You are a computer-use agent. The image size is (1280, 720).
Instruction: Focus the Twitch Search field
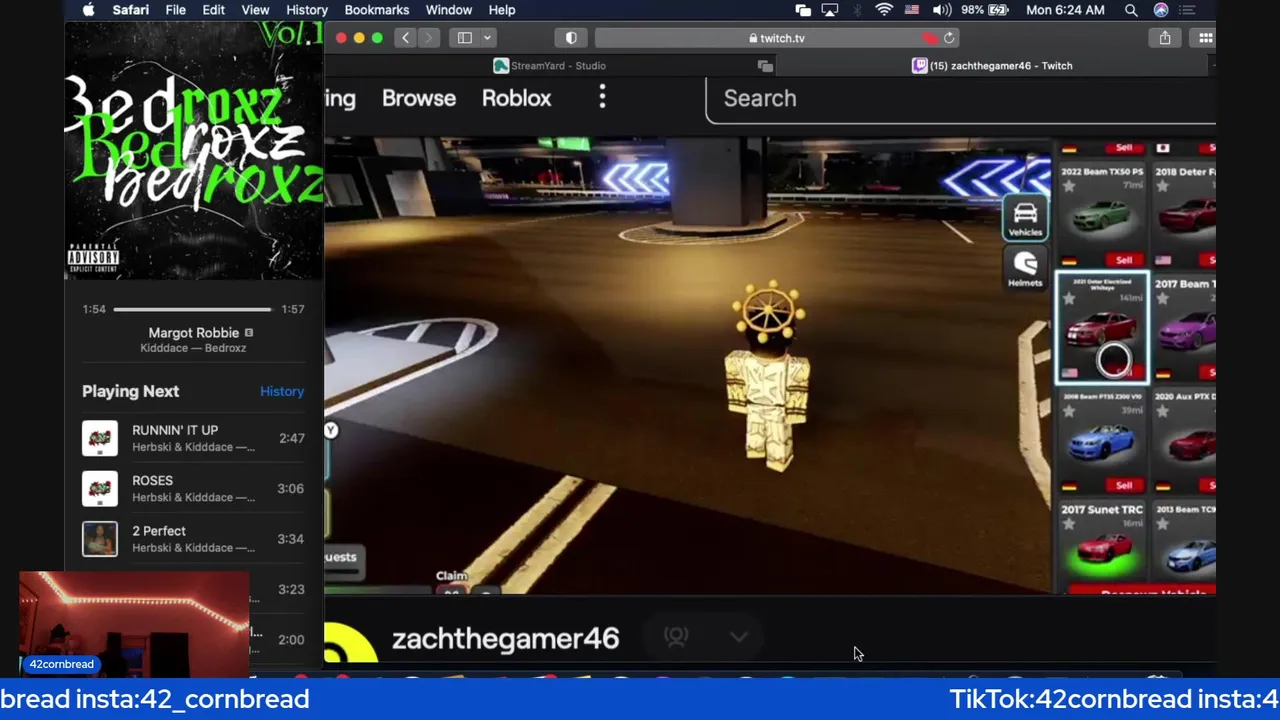960,99
